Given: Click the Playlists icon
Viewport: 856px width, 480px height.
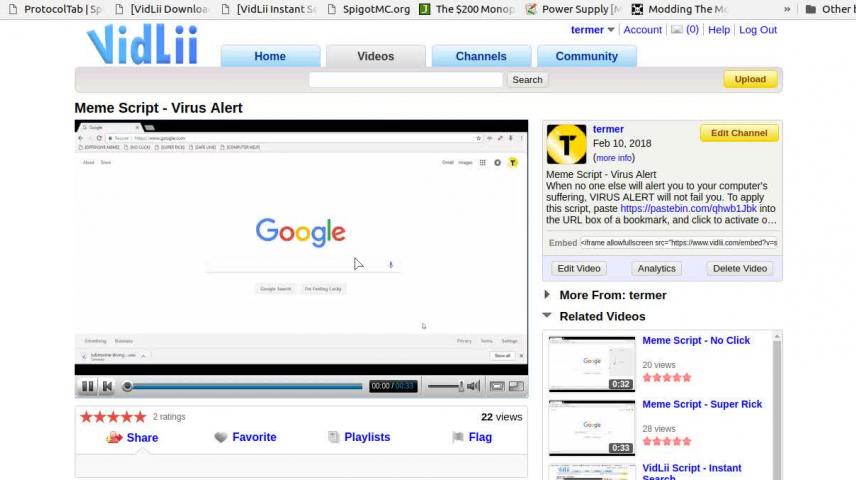Looking at the screenshot, I should tap(333, 437).
